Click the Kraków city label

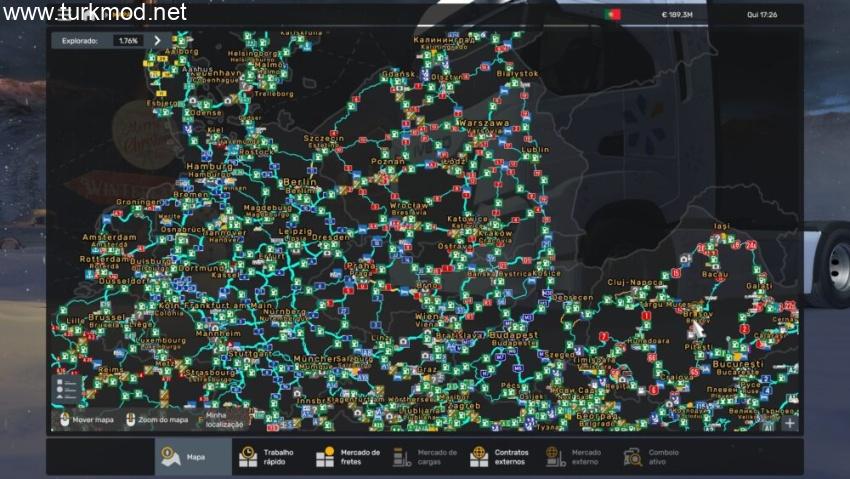coord(495,233)
